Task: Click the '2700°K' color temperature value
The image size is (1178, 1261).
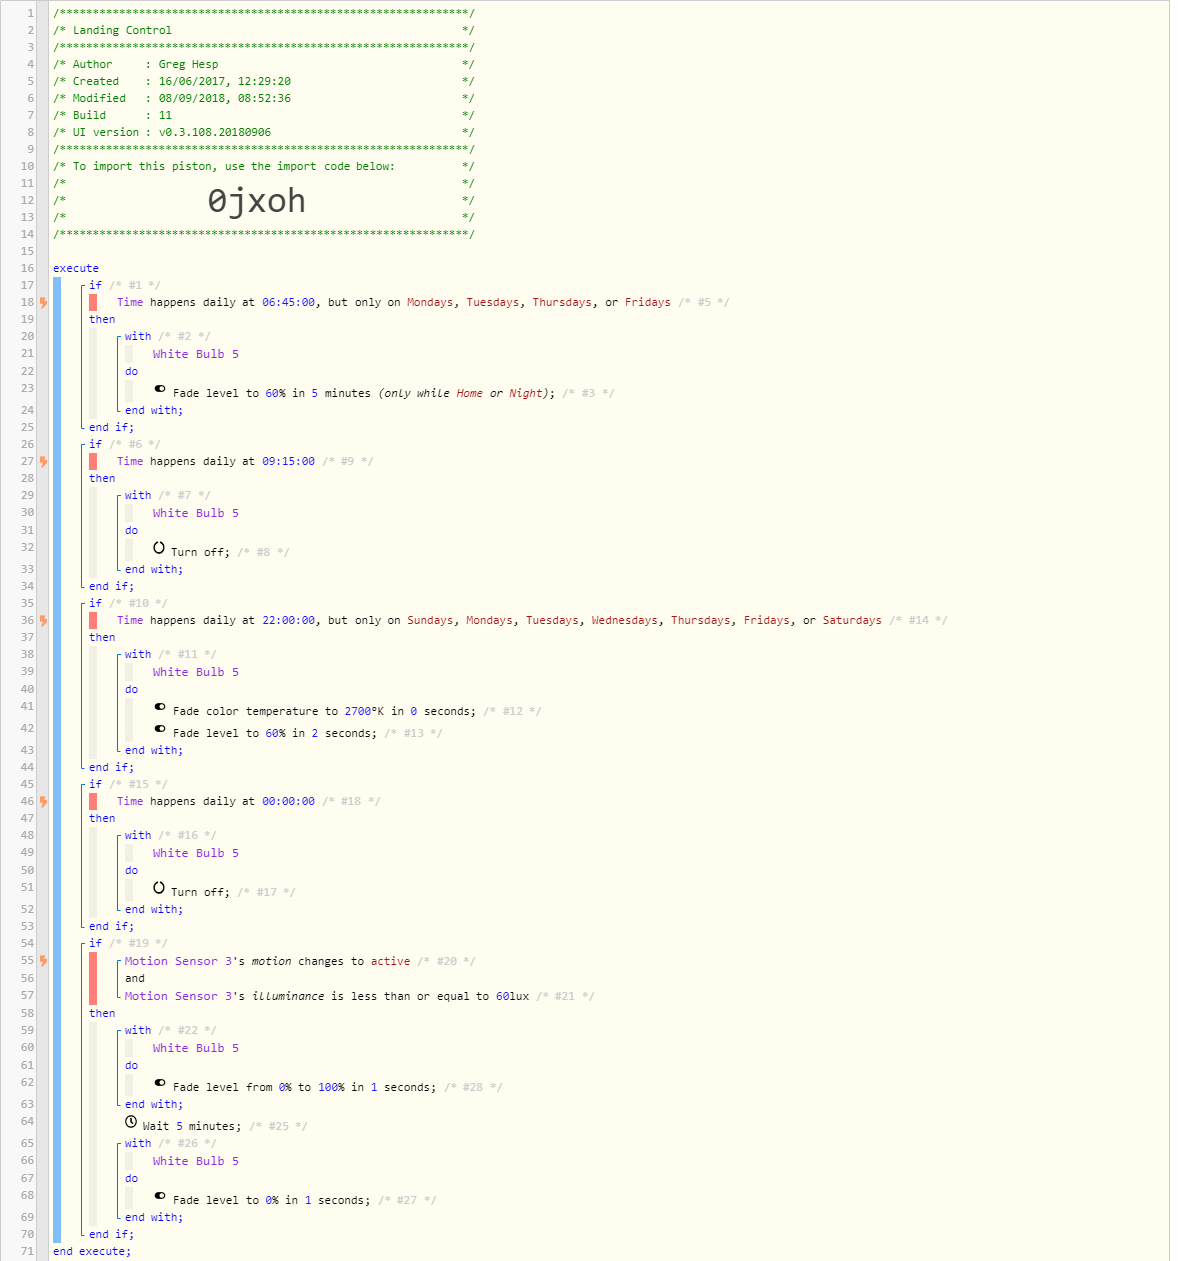Action: tap(364, 711)
